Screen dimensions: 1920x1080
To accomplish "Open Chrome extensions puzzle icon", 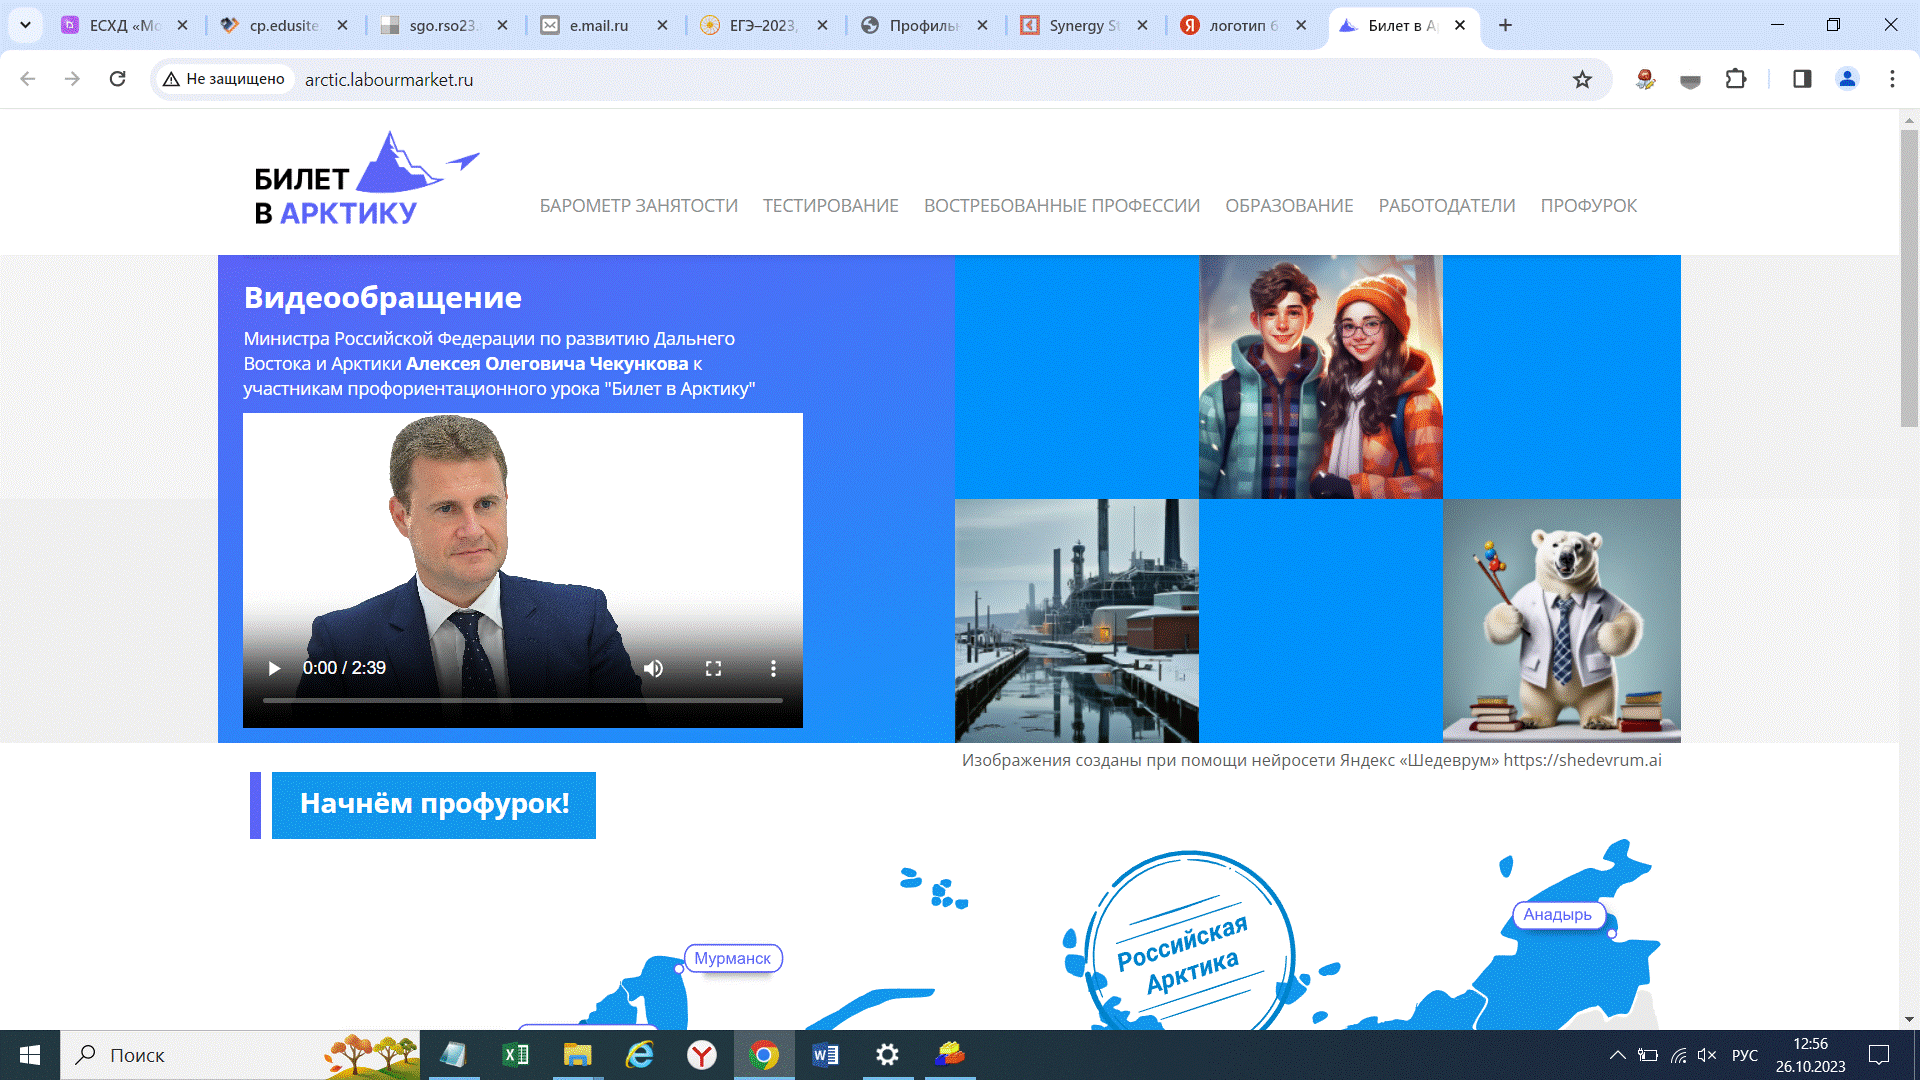I will click(x=1736, y=79).
